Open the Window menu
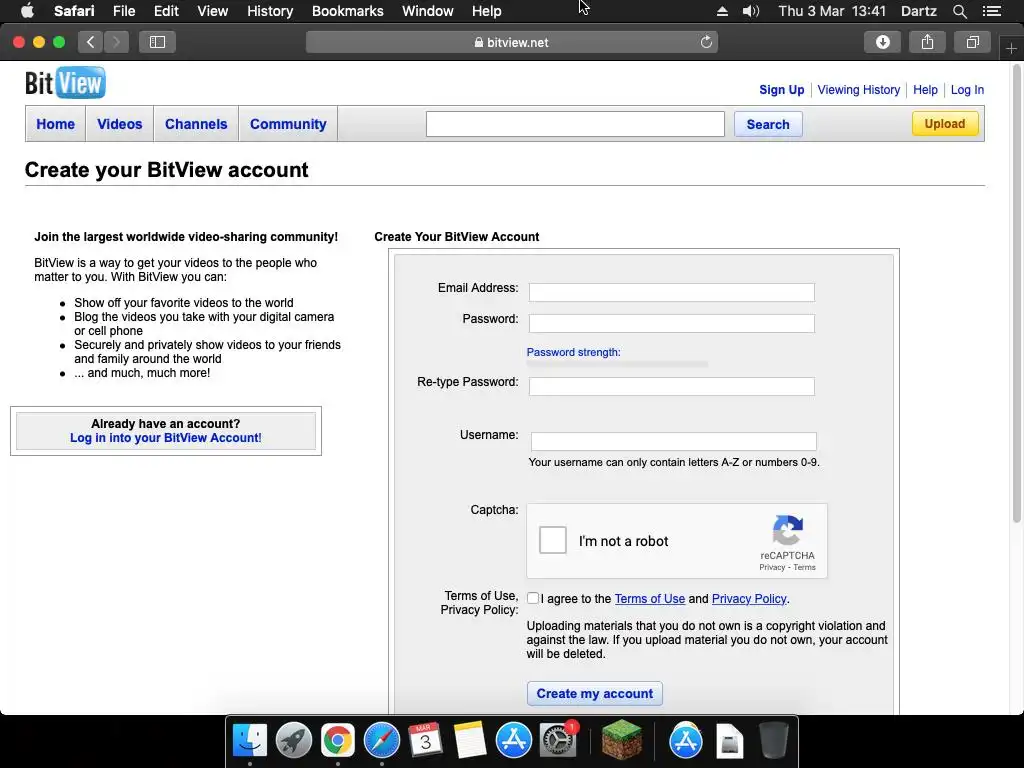1024x768 pixels. point(428,11)
